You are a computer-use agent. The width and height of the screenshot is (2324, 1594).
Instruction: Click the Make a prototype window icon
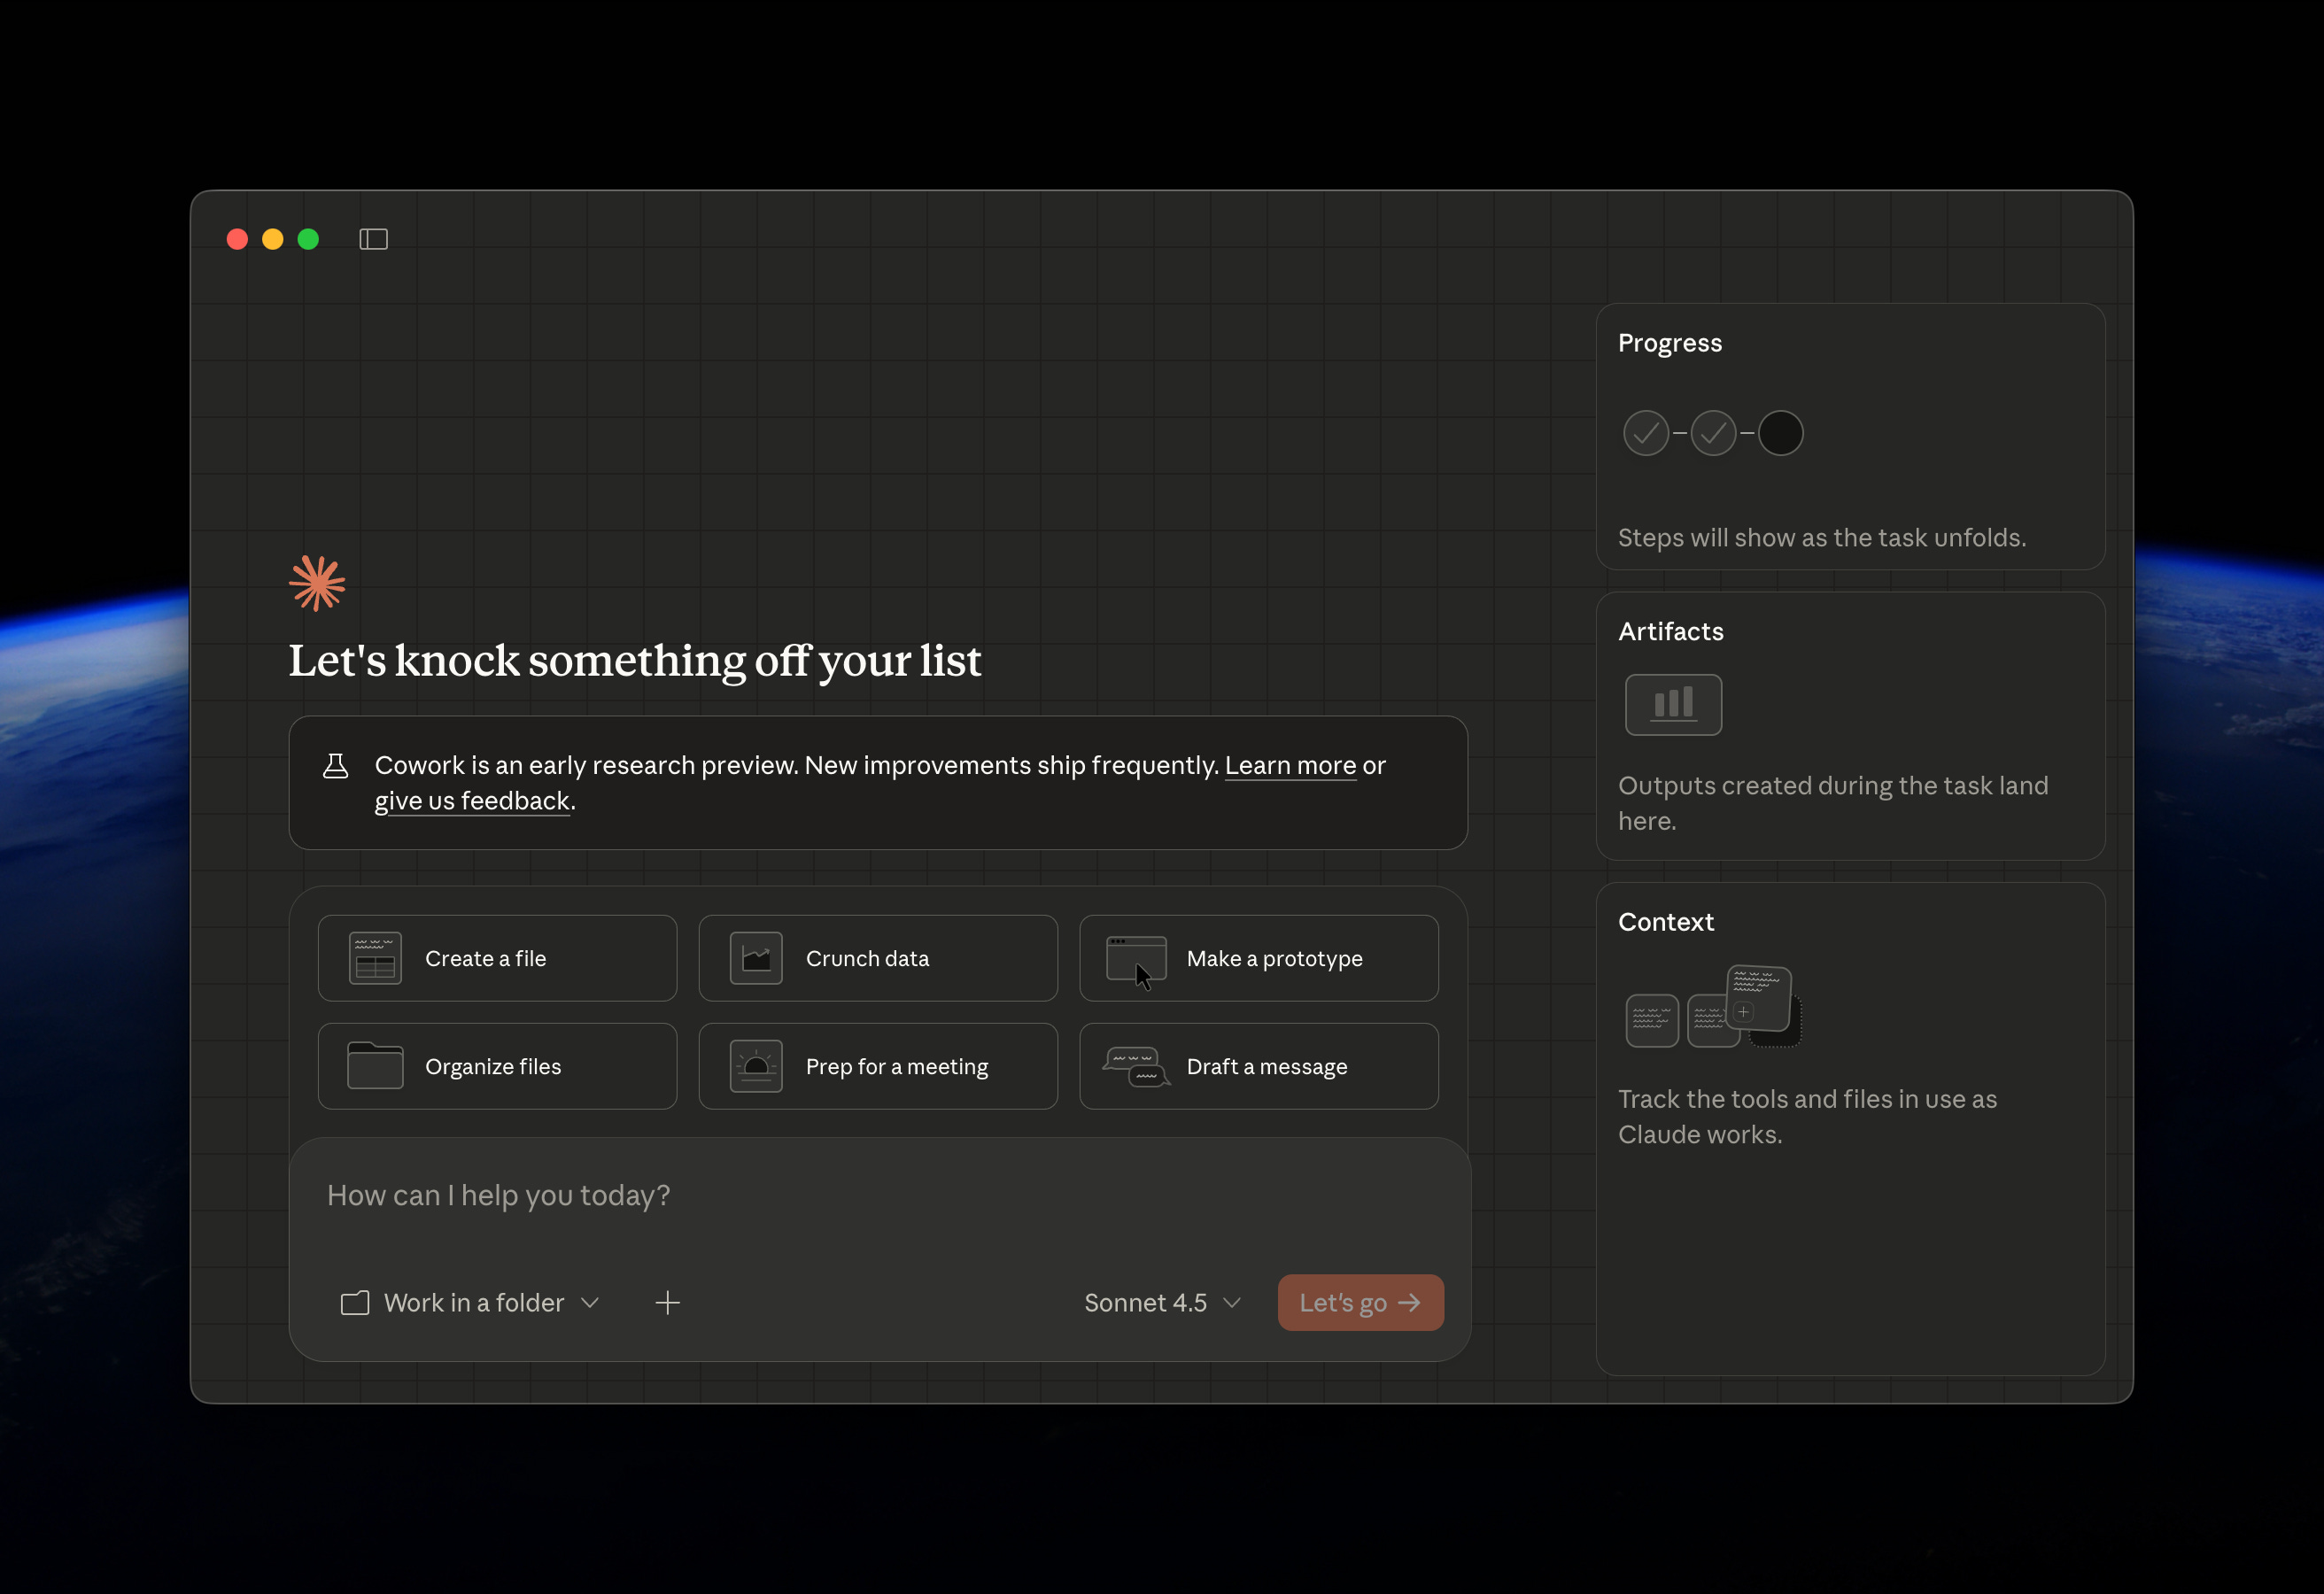point(1136,958)
